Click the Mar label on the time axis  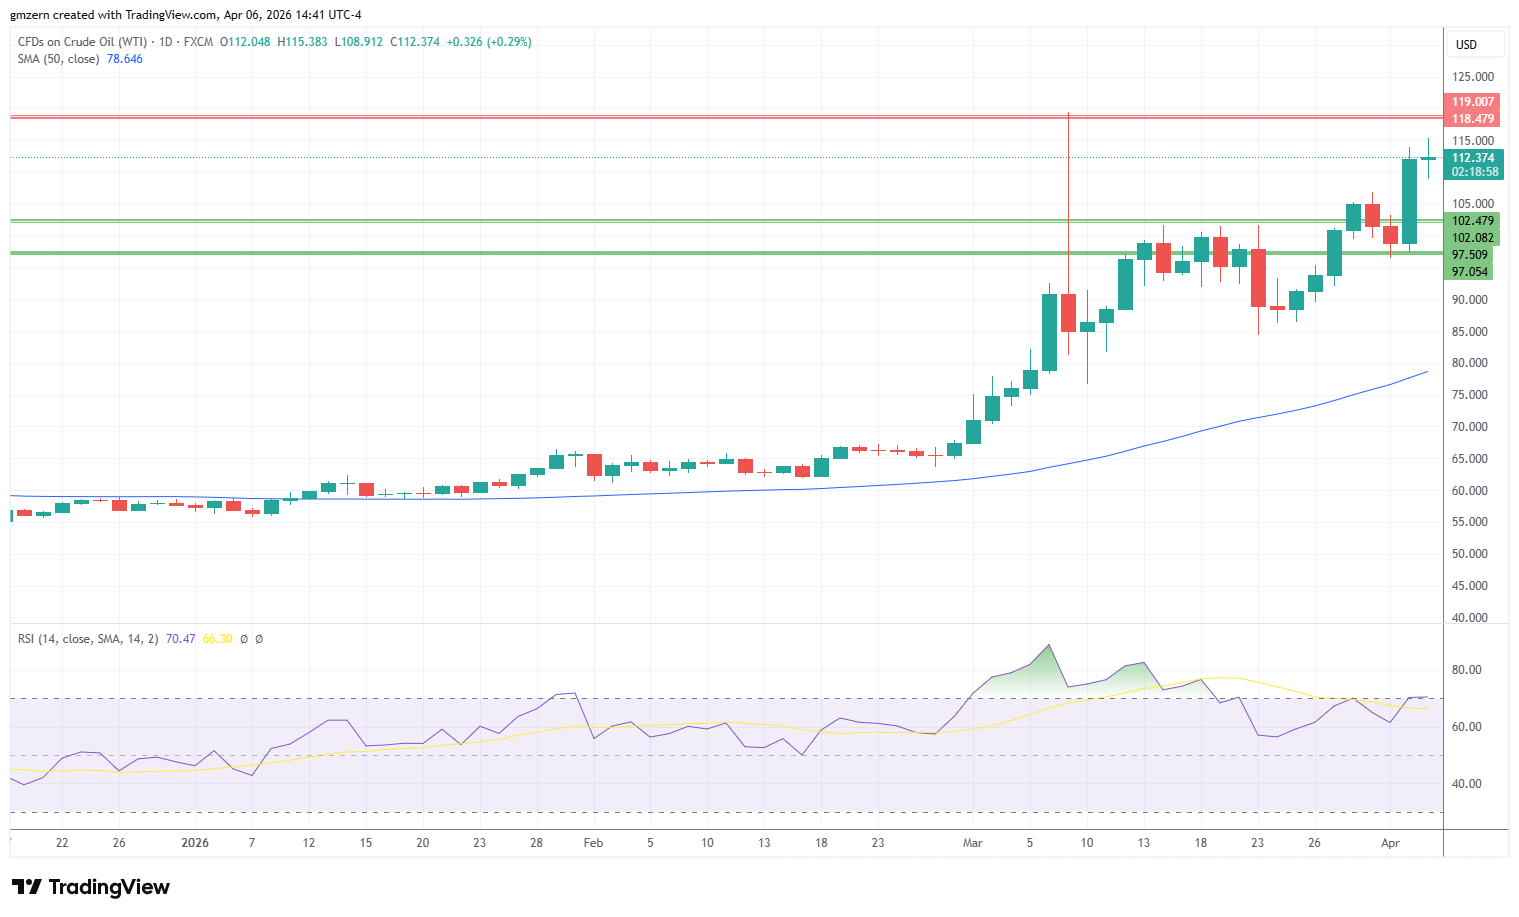(x=972, y=843)
